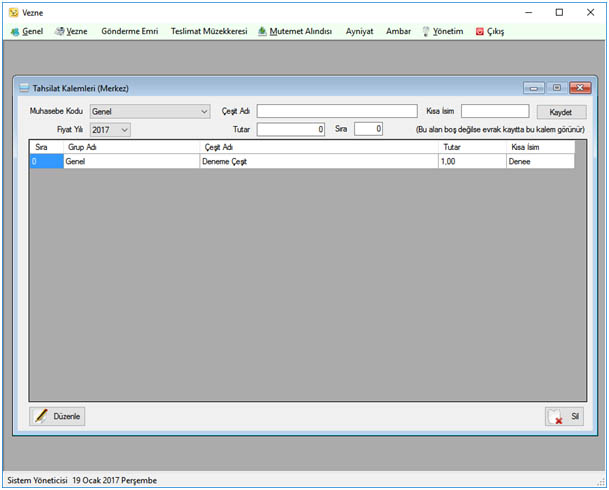Open the Gönderme Emri menu
The image size is (609, 490).
tap(130, 31)
